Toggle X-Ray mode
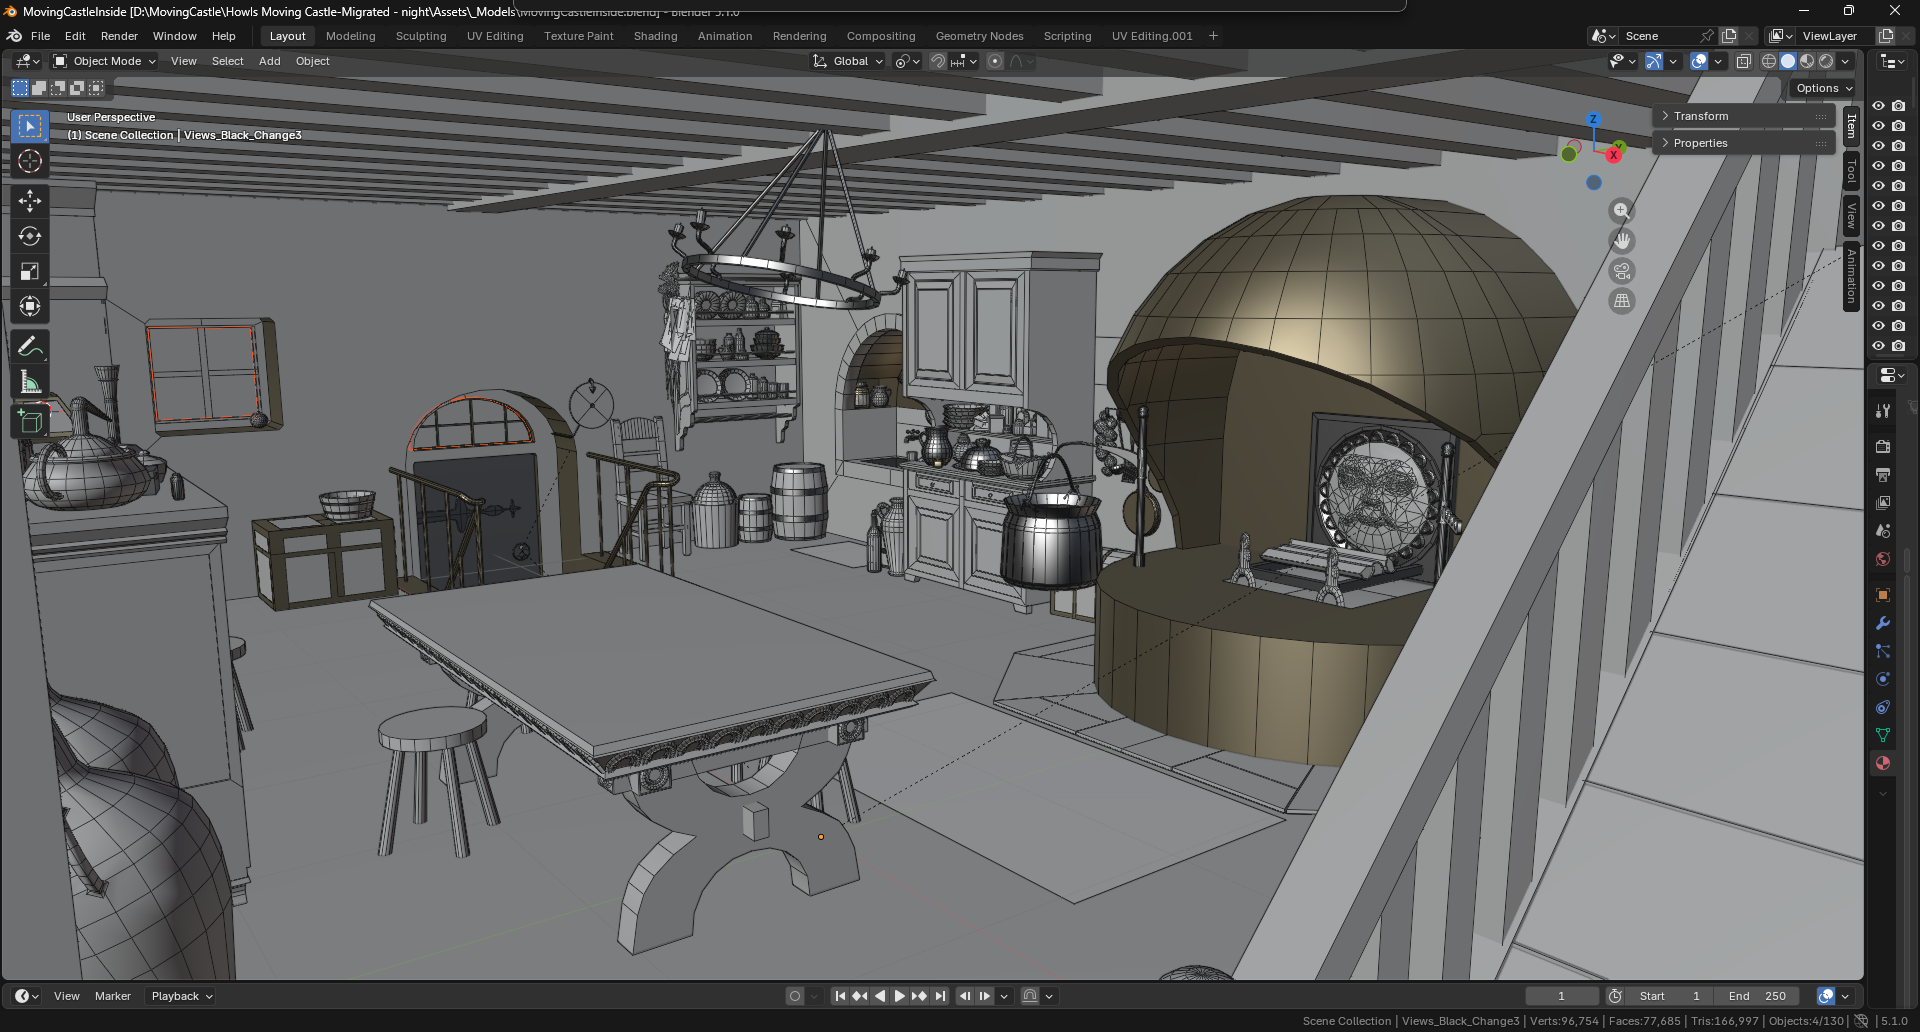The height and width of the screenshot is (1032, 1920). 1743,61
